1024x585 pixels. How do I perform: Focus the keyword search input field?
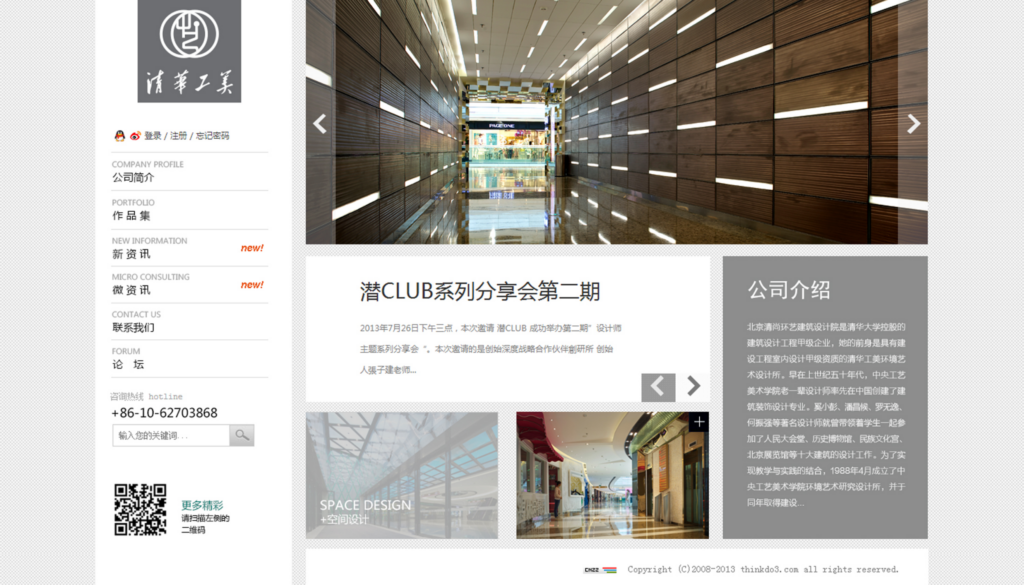coord(171,435)
